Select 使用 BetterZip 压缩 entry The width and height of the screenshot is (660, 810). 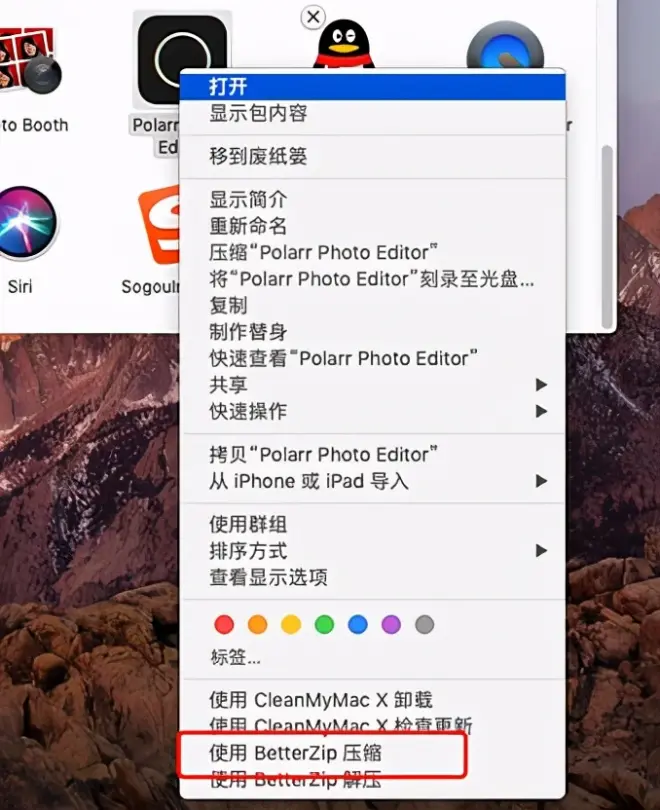coord(372,753)
